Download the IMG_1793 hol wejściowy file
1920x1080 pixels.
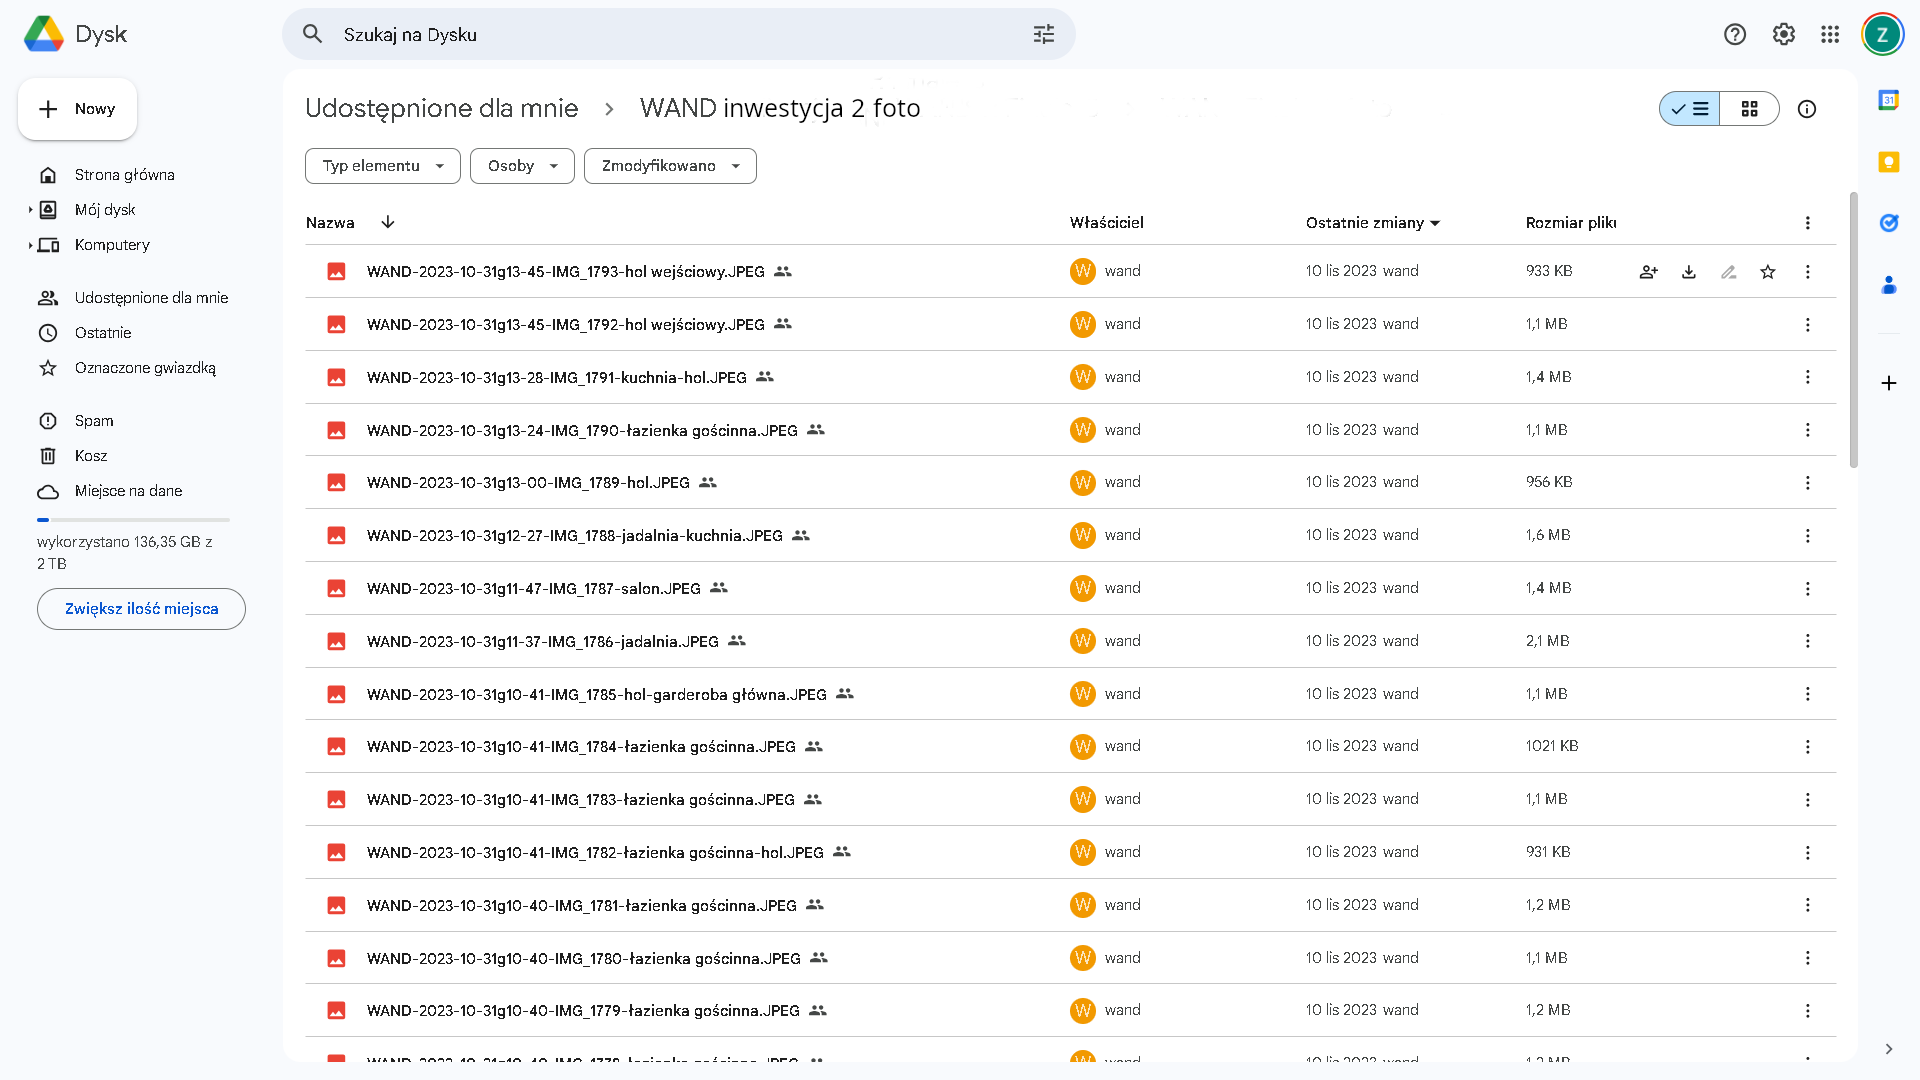1688,272
